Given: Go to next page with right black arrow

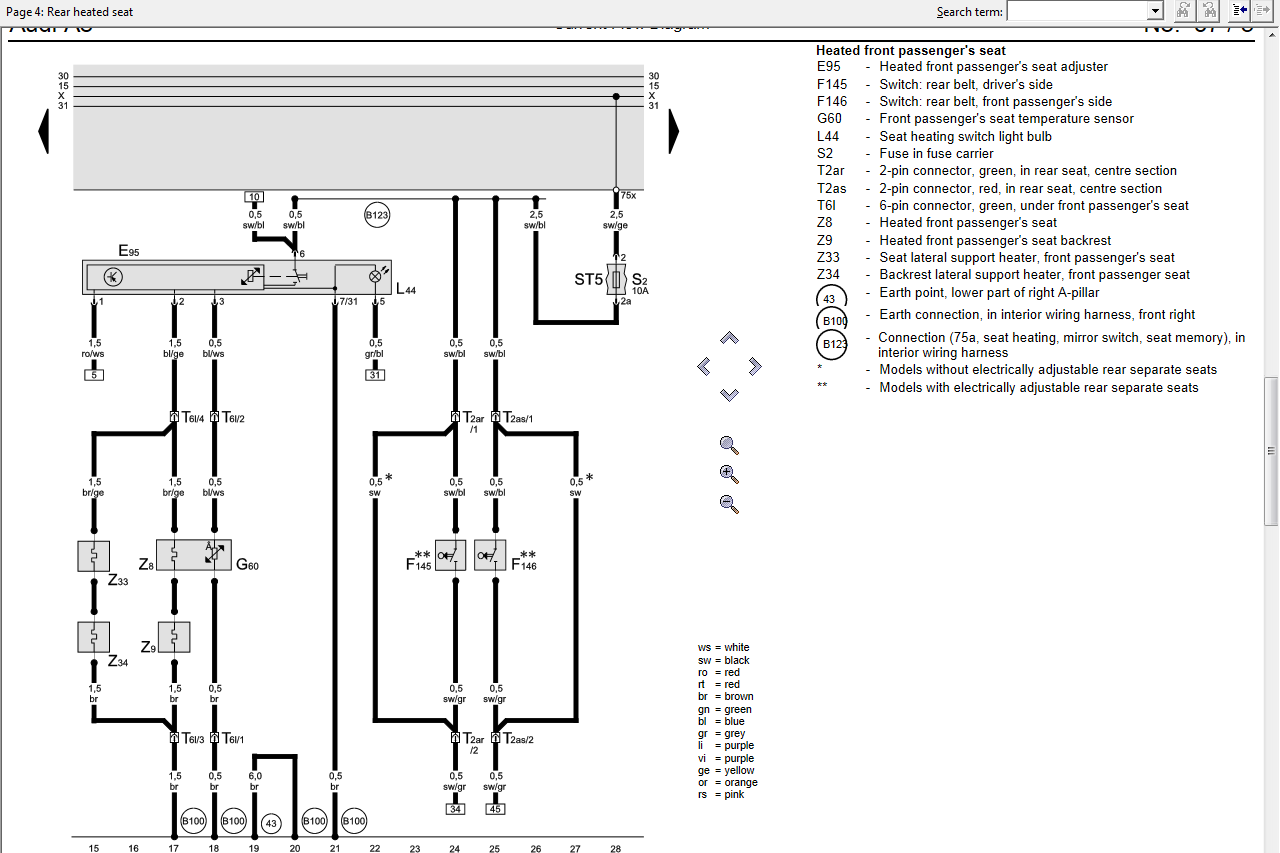Looking at the screenshot, I should coord(674,130).
